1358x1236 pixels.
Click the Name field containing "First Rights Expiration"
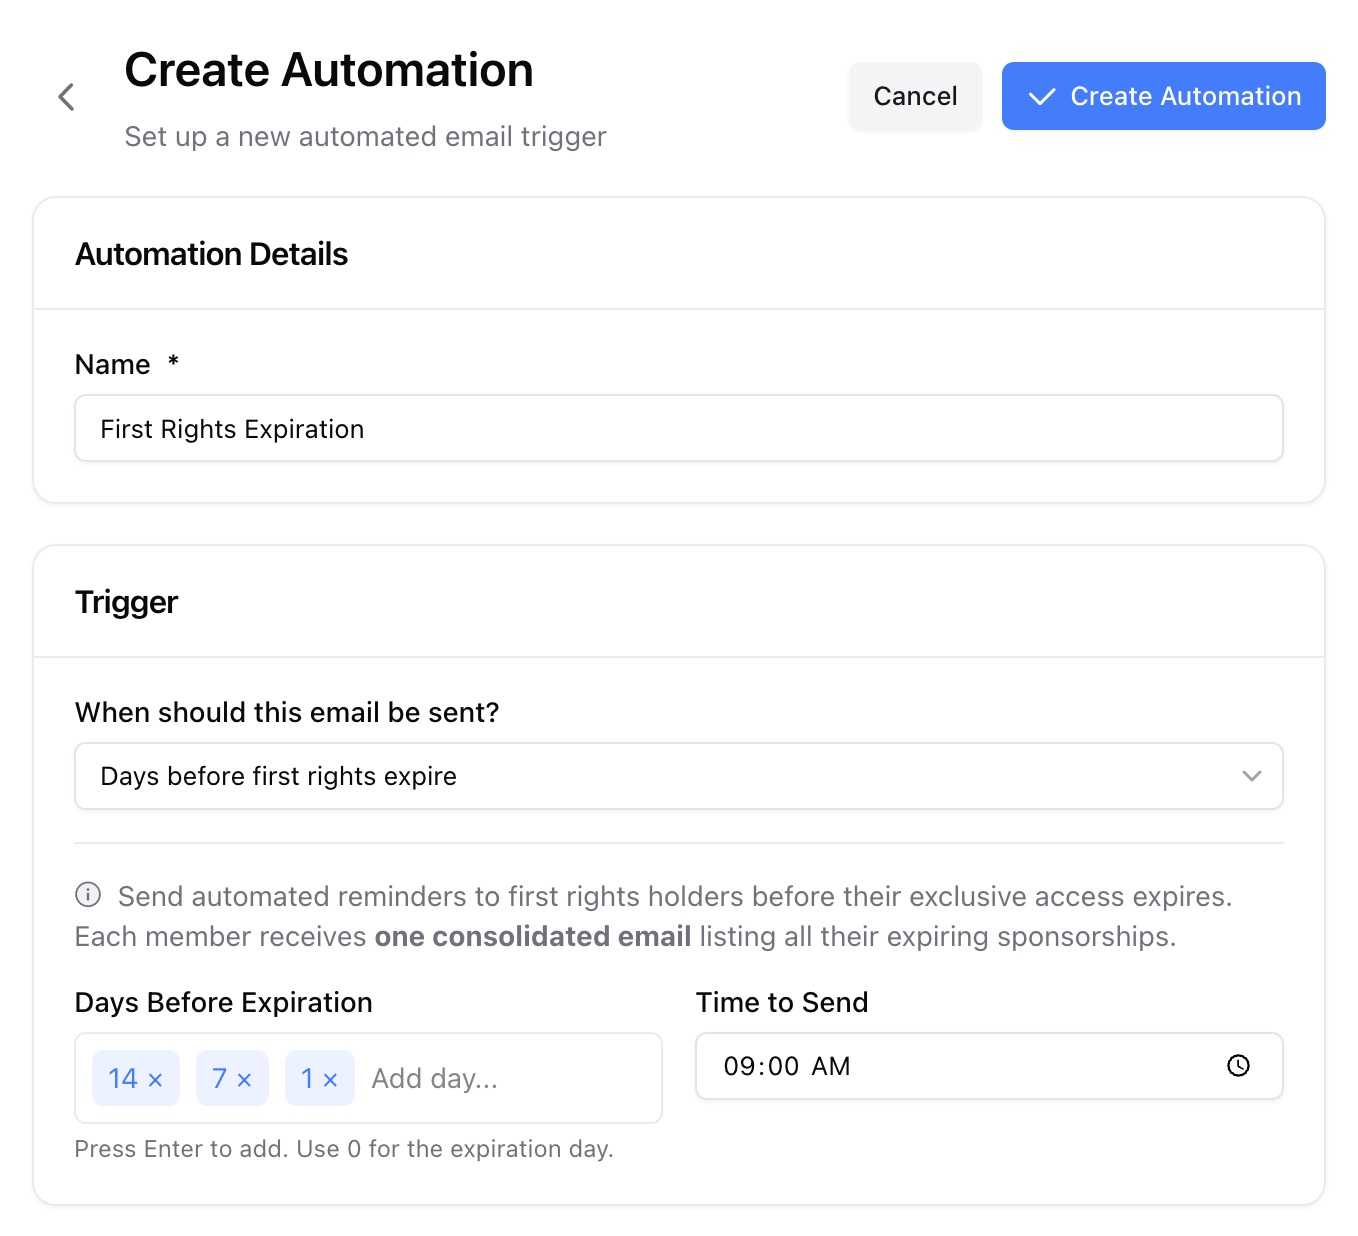tap(679, 428)
